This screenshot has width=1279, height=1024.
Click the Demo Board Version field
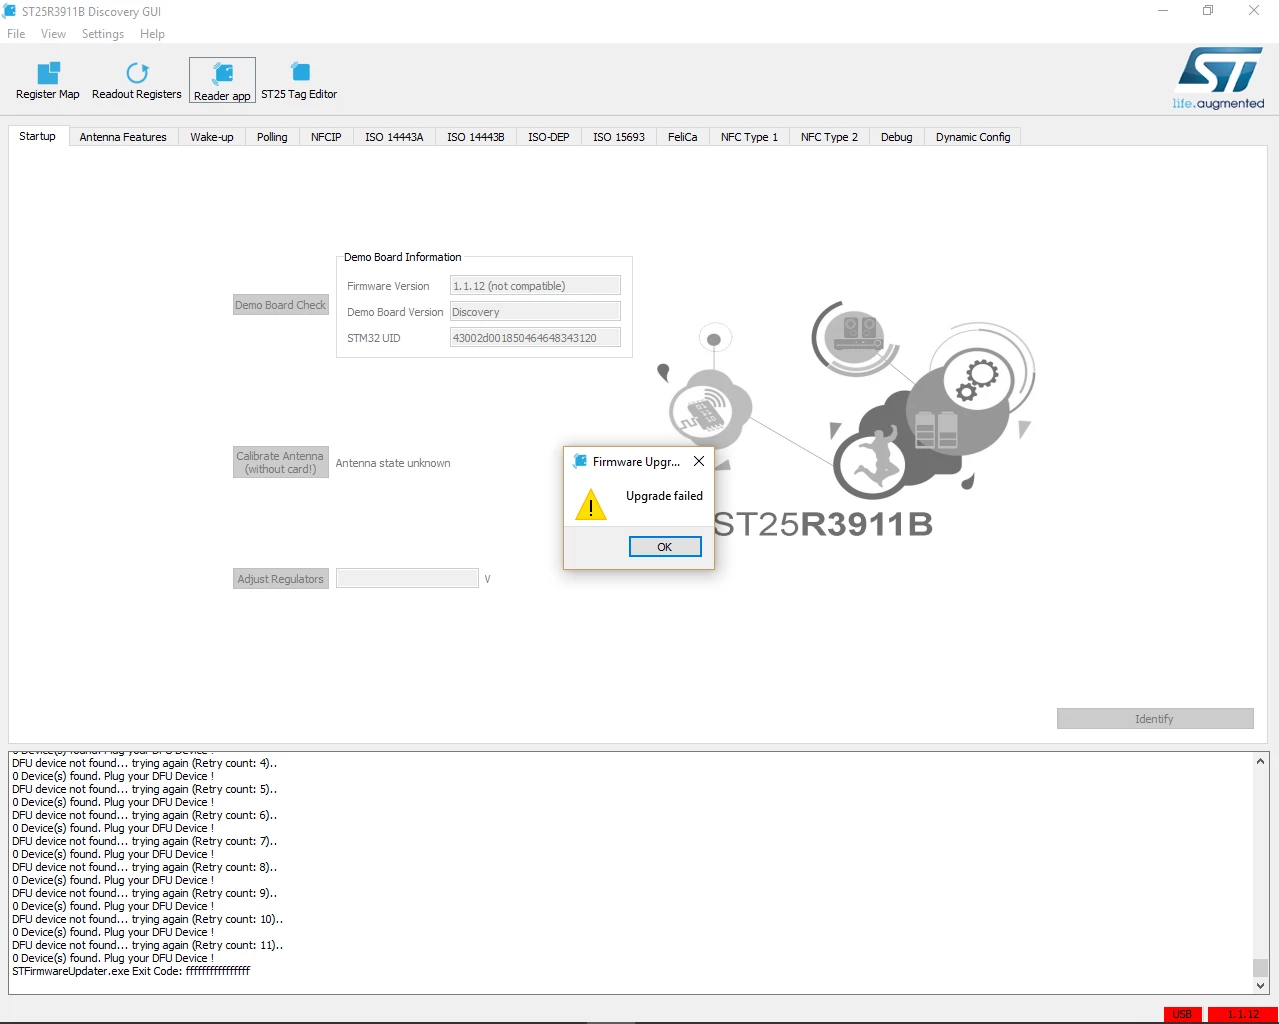click(x=535, y=312)
